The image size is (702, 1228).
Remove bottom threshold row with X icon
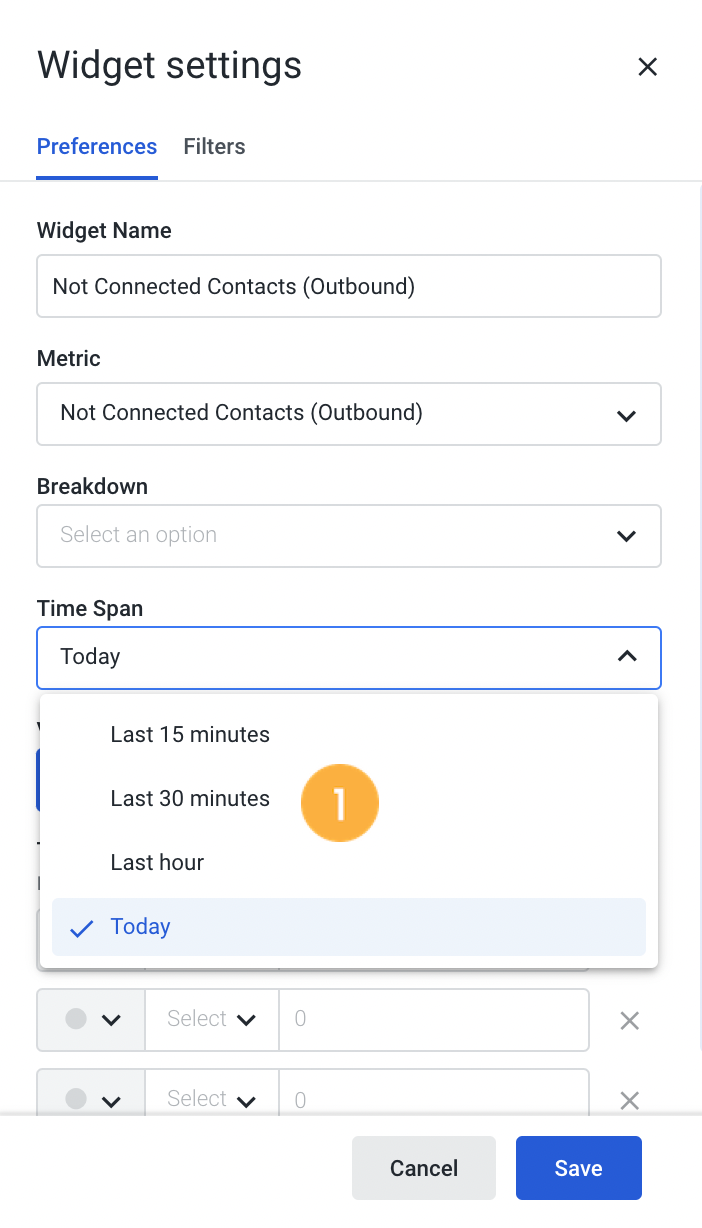(x=630, y=1101)
